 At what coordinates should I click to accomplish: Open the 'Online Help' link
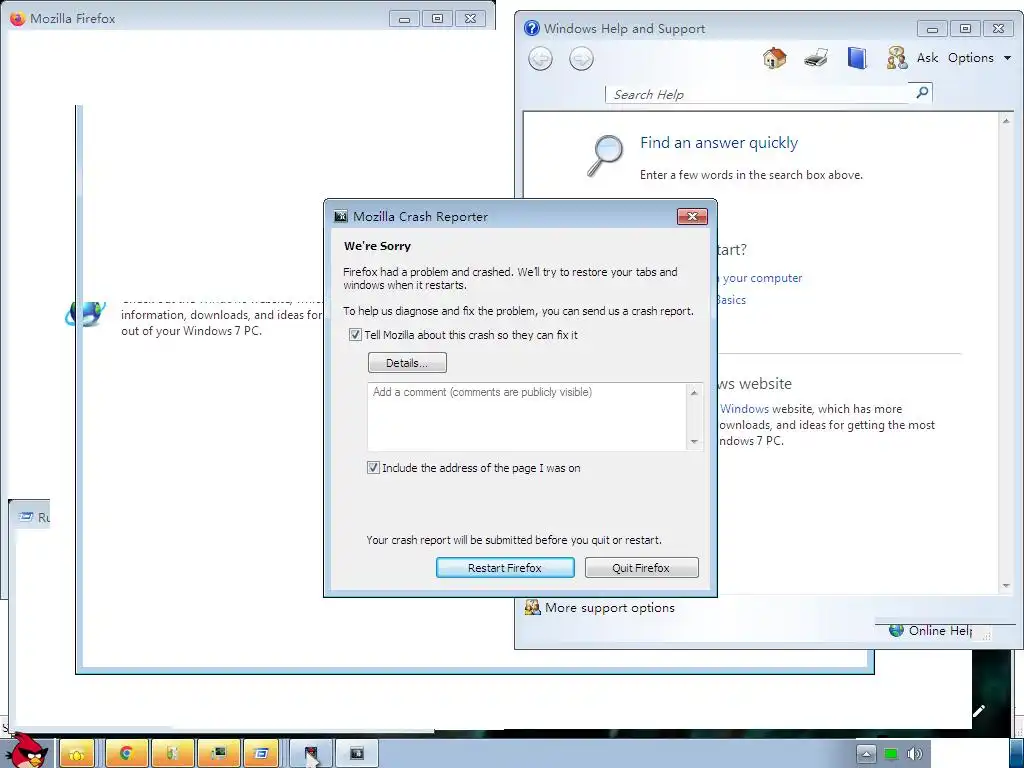pos(940,630)
